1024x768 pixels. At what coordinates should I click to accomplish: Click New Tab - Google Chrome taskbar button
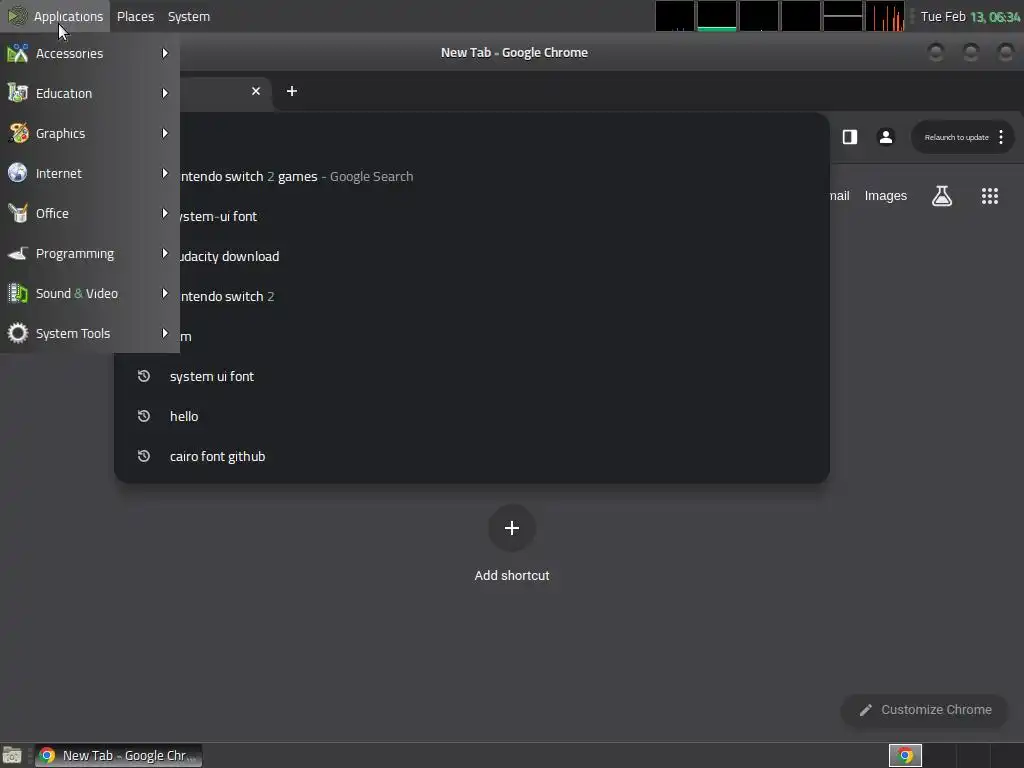point(118,756)
